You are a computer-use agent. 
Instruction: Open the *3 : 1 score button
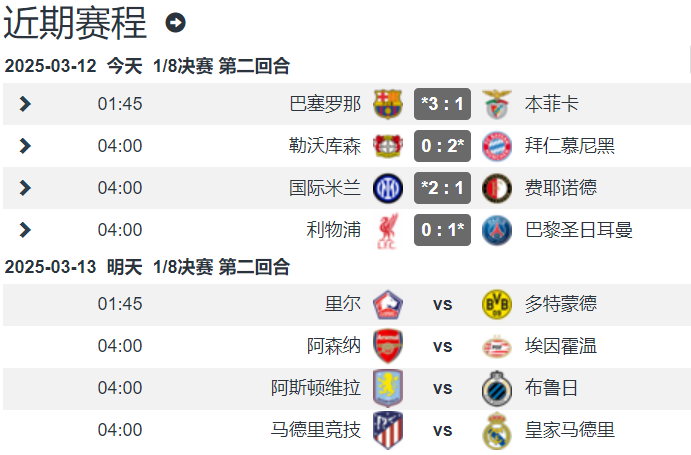442,104
